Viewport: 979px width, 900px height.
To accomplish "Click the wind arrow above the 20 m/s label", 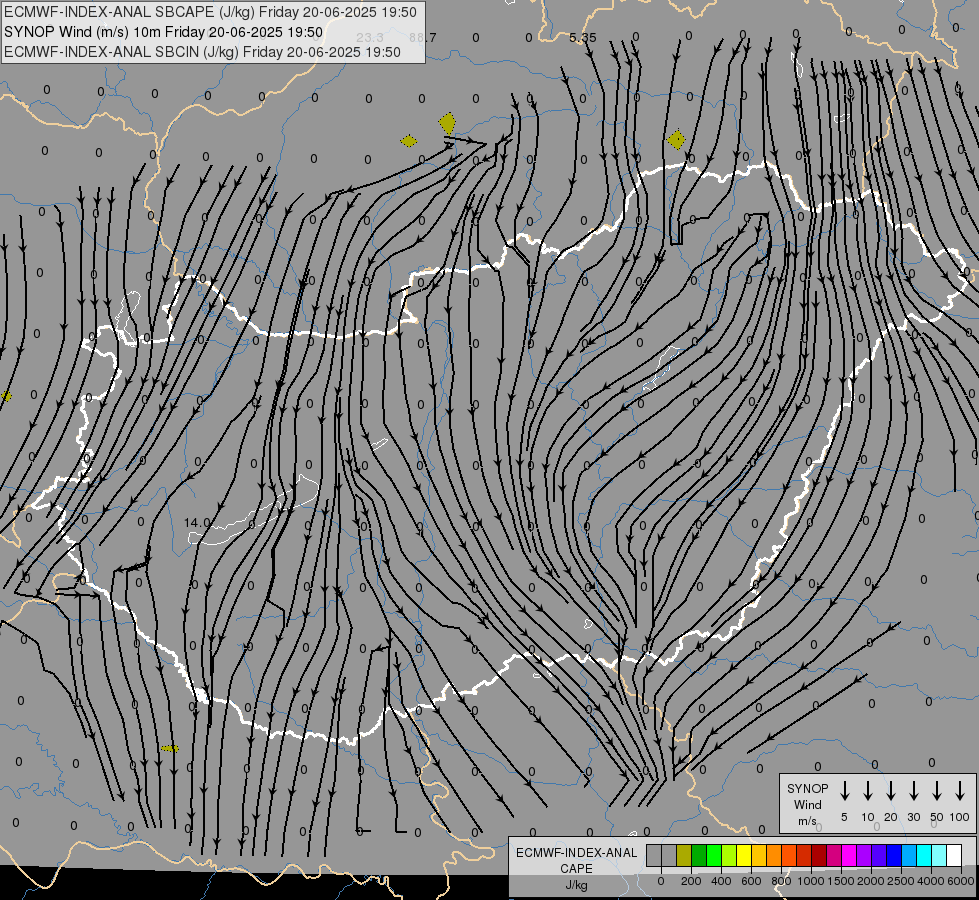I will tap(890, 790).
